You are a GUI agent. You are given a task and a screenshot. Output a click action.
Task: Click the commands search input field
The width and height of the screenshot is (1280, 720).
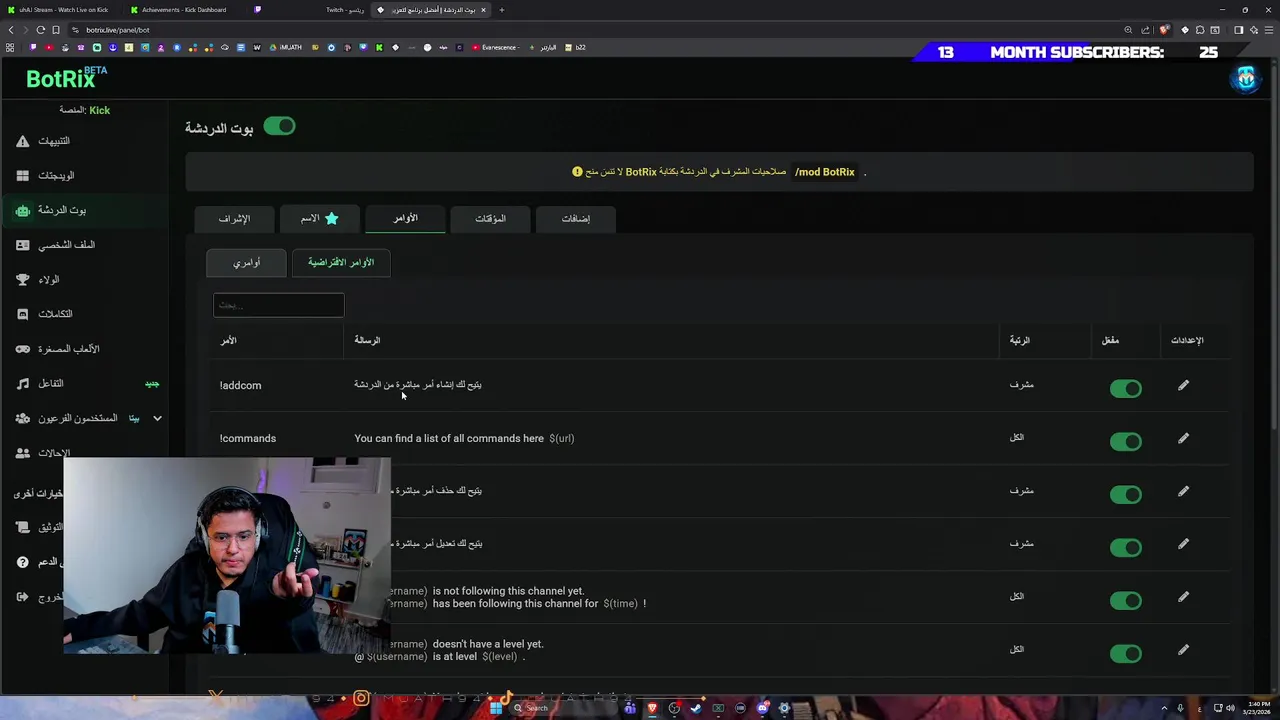point(278,305)
